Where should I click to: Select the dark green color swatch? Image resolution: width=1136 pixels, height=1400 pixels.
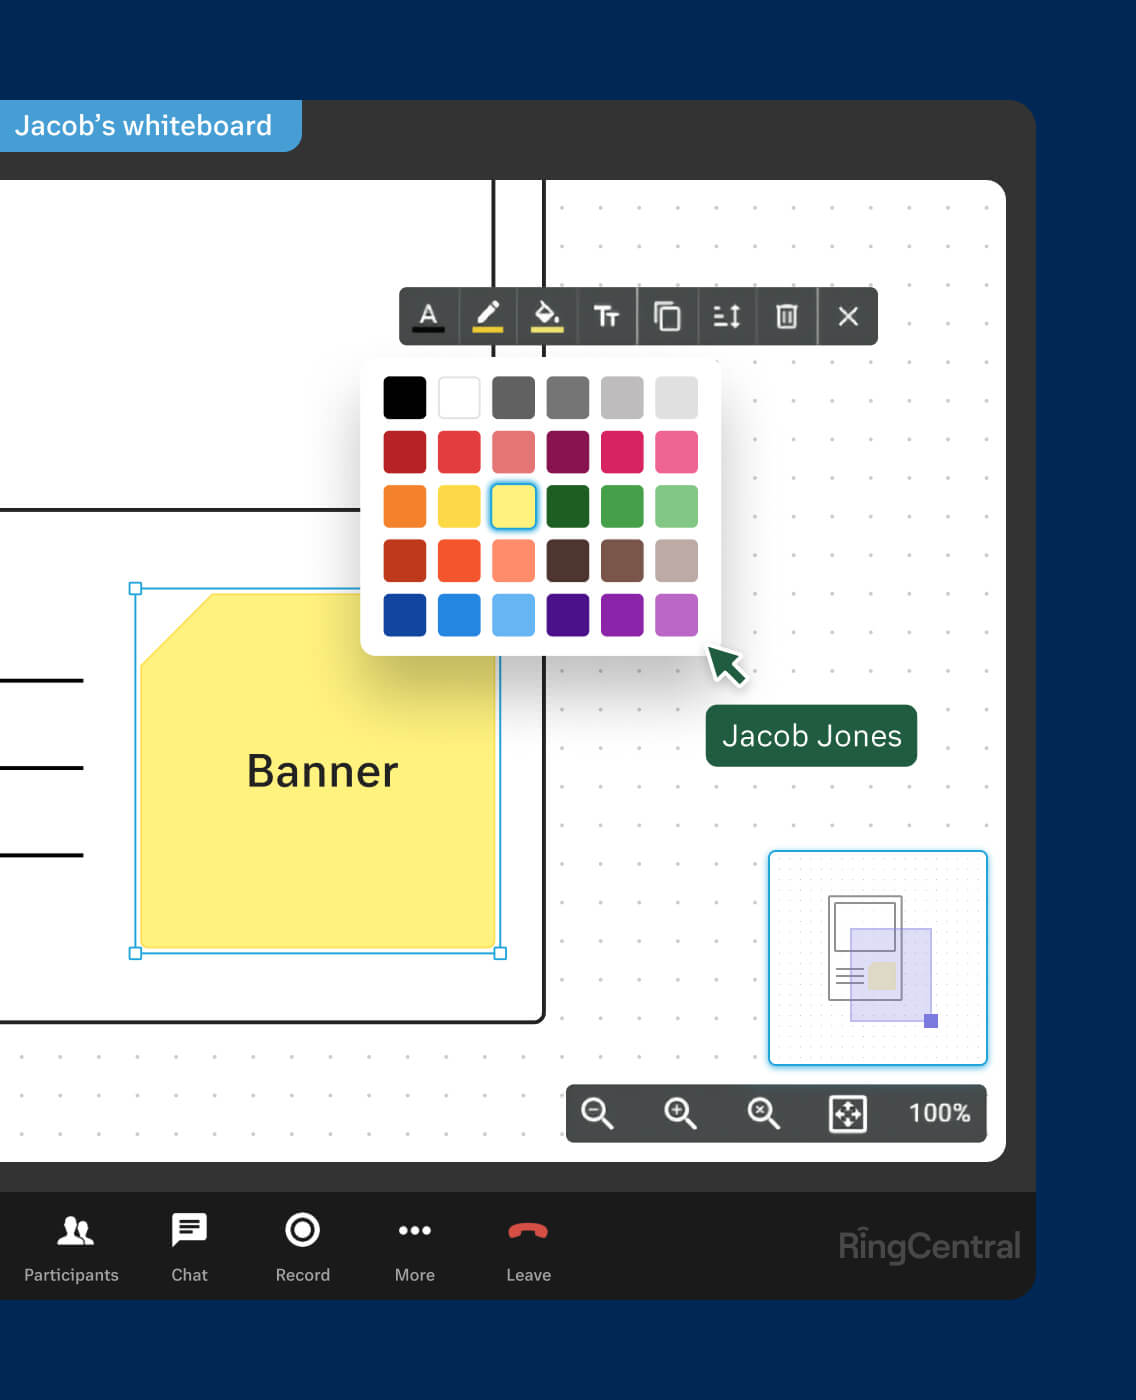(567, 505)
